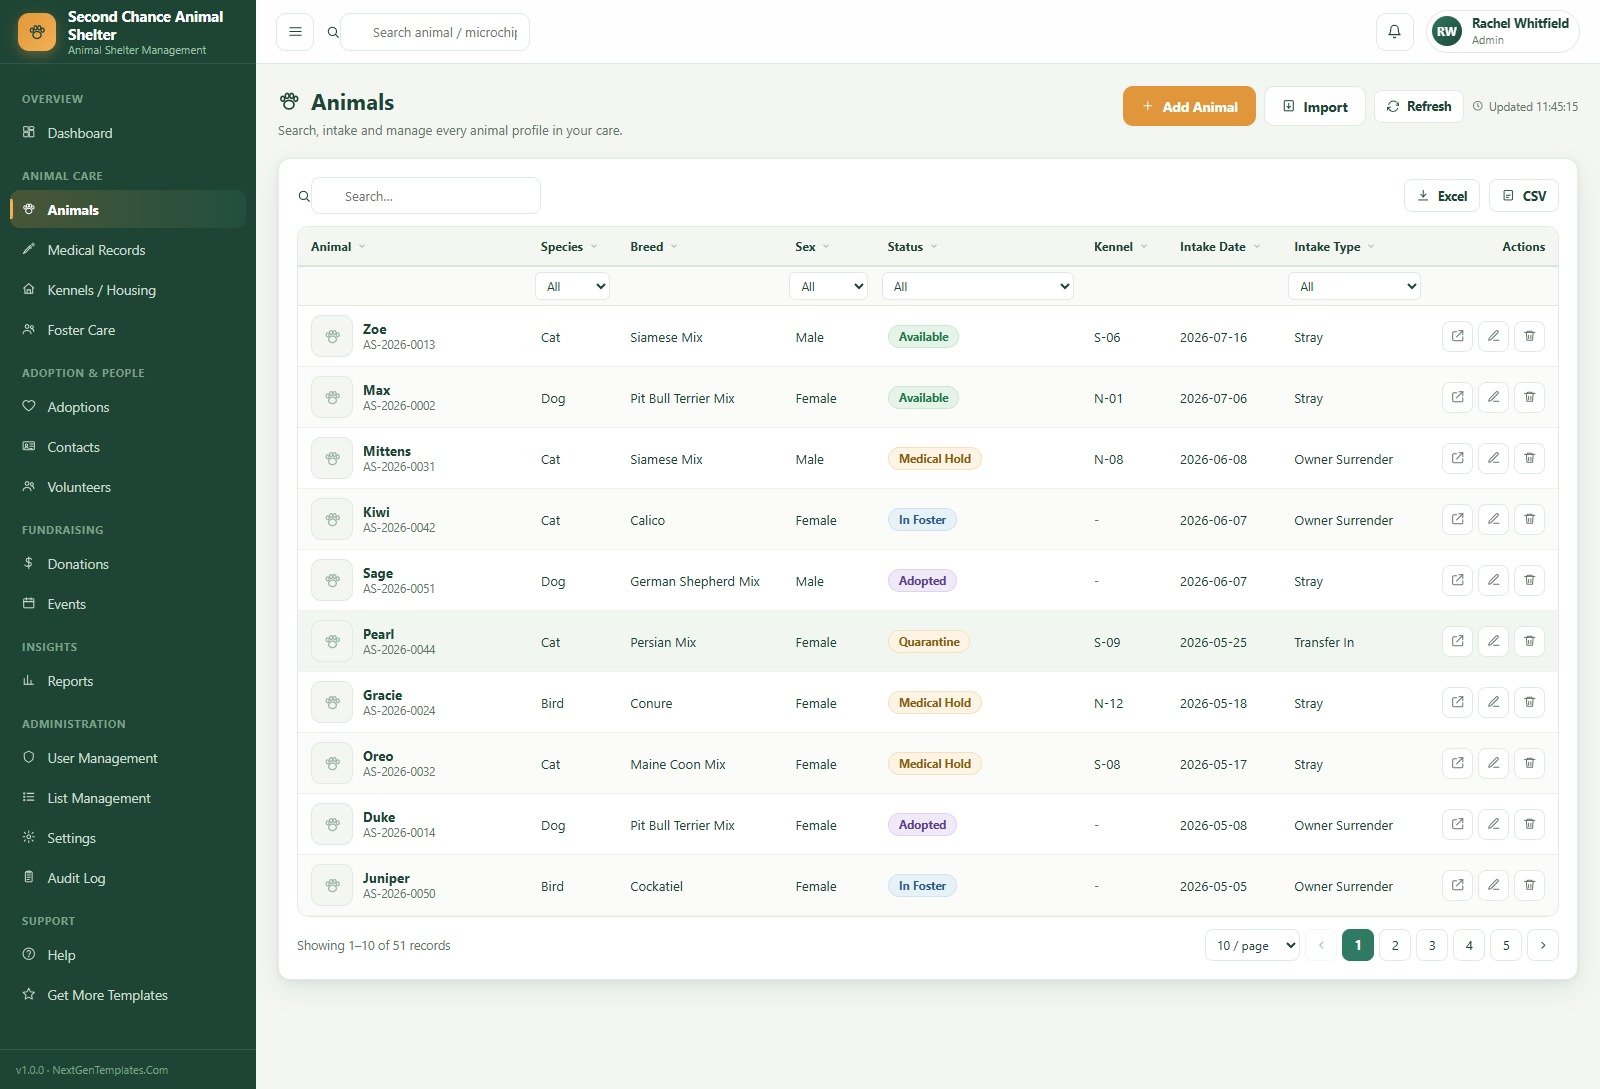Viewport: 1600px width, 1089px height.
Task: Delete Kiwi with the trash icon
Action: tap(1529, 519)
